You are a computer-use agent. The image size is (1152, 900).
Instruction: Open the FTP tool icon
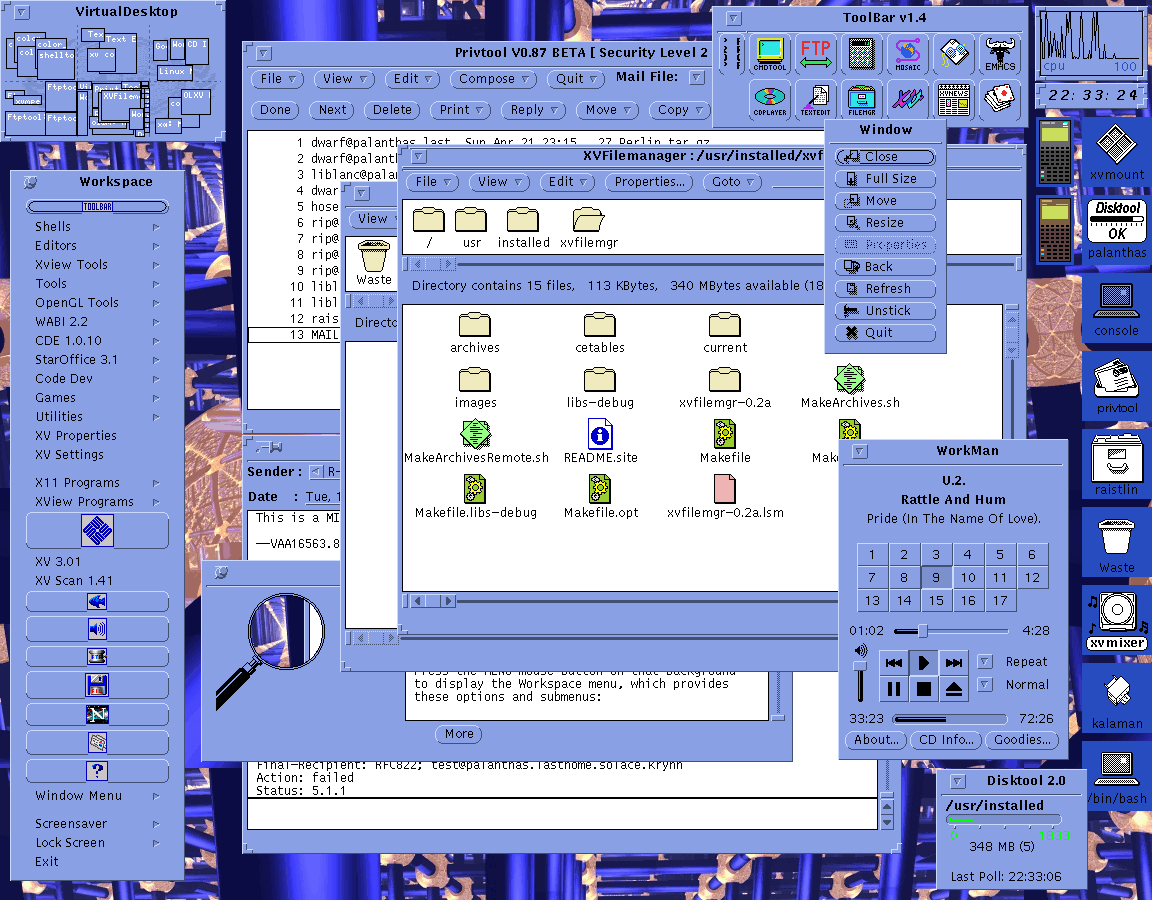(x=815, y=54)
